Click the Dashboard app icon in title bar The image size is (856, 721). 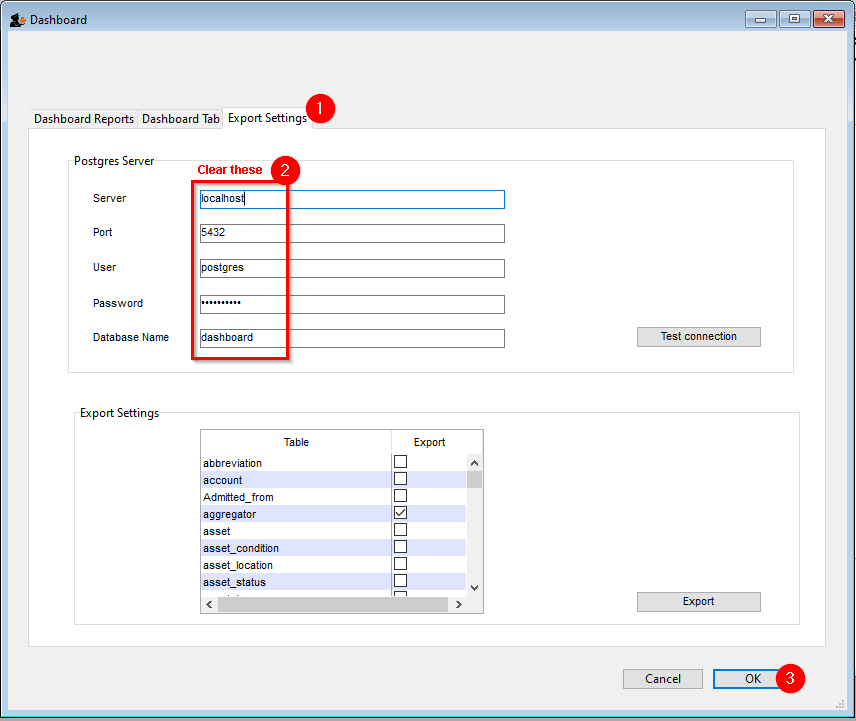(17, 19)
